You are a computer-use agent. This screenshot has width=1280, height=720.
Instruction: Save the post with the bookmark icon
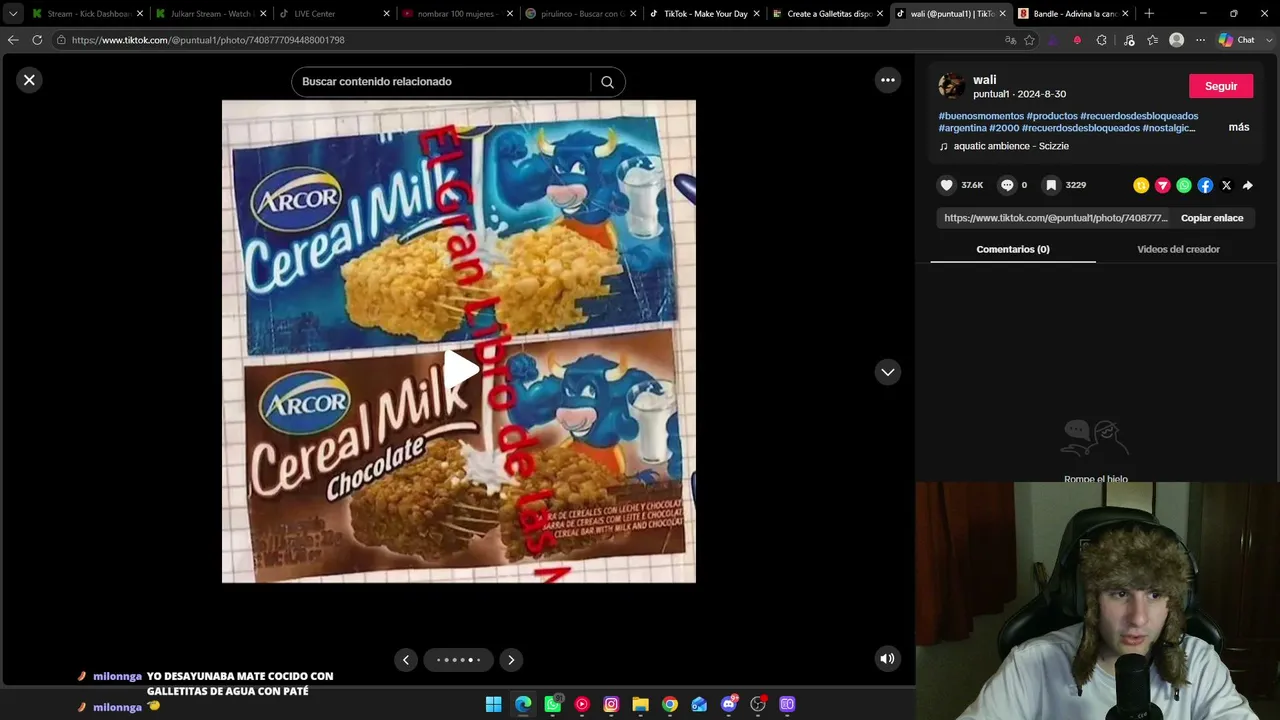(1051, 185)
